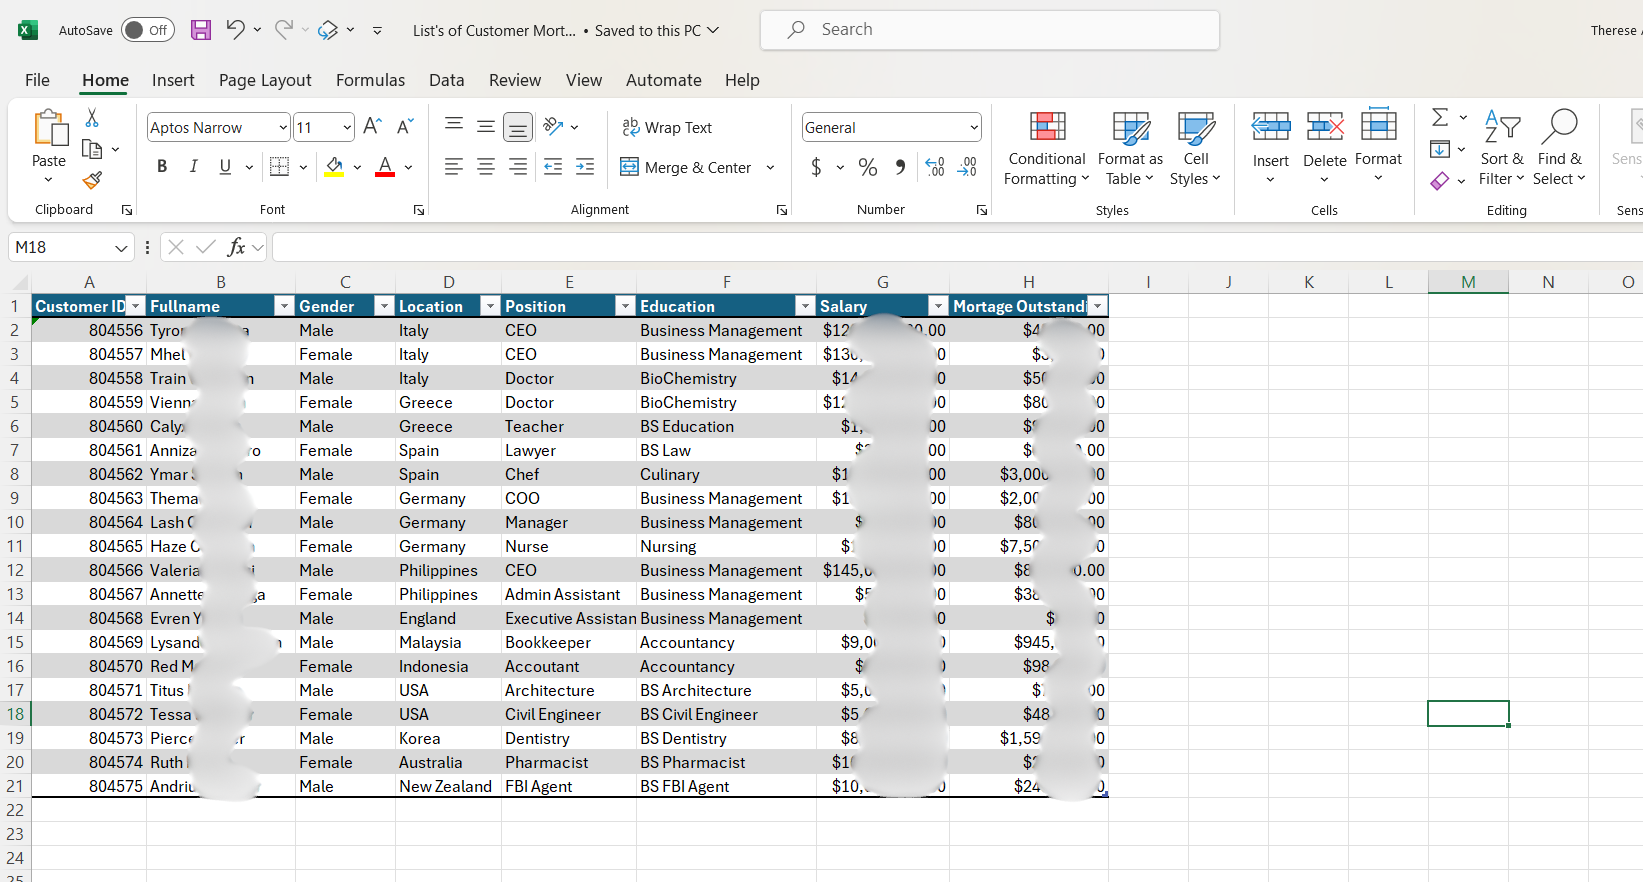Switch to the Insert tab
The height and width of the screenshot is (882, 1643).
(173, 80)
